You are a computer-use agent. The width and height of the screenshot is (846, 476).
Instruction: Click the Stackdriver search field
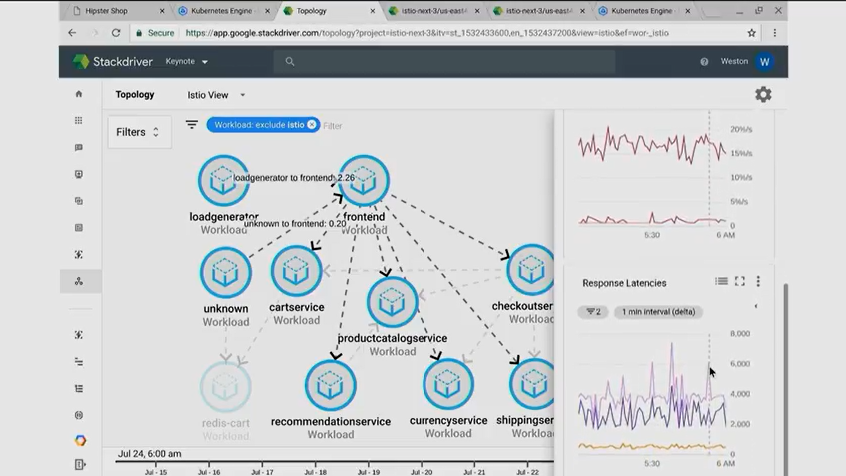tap(444, 62)
